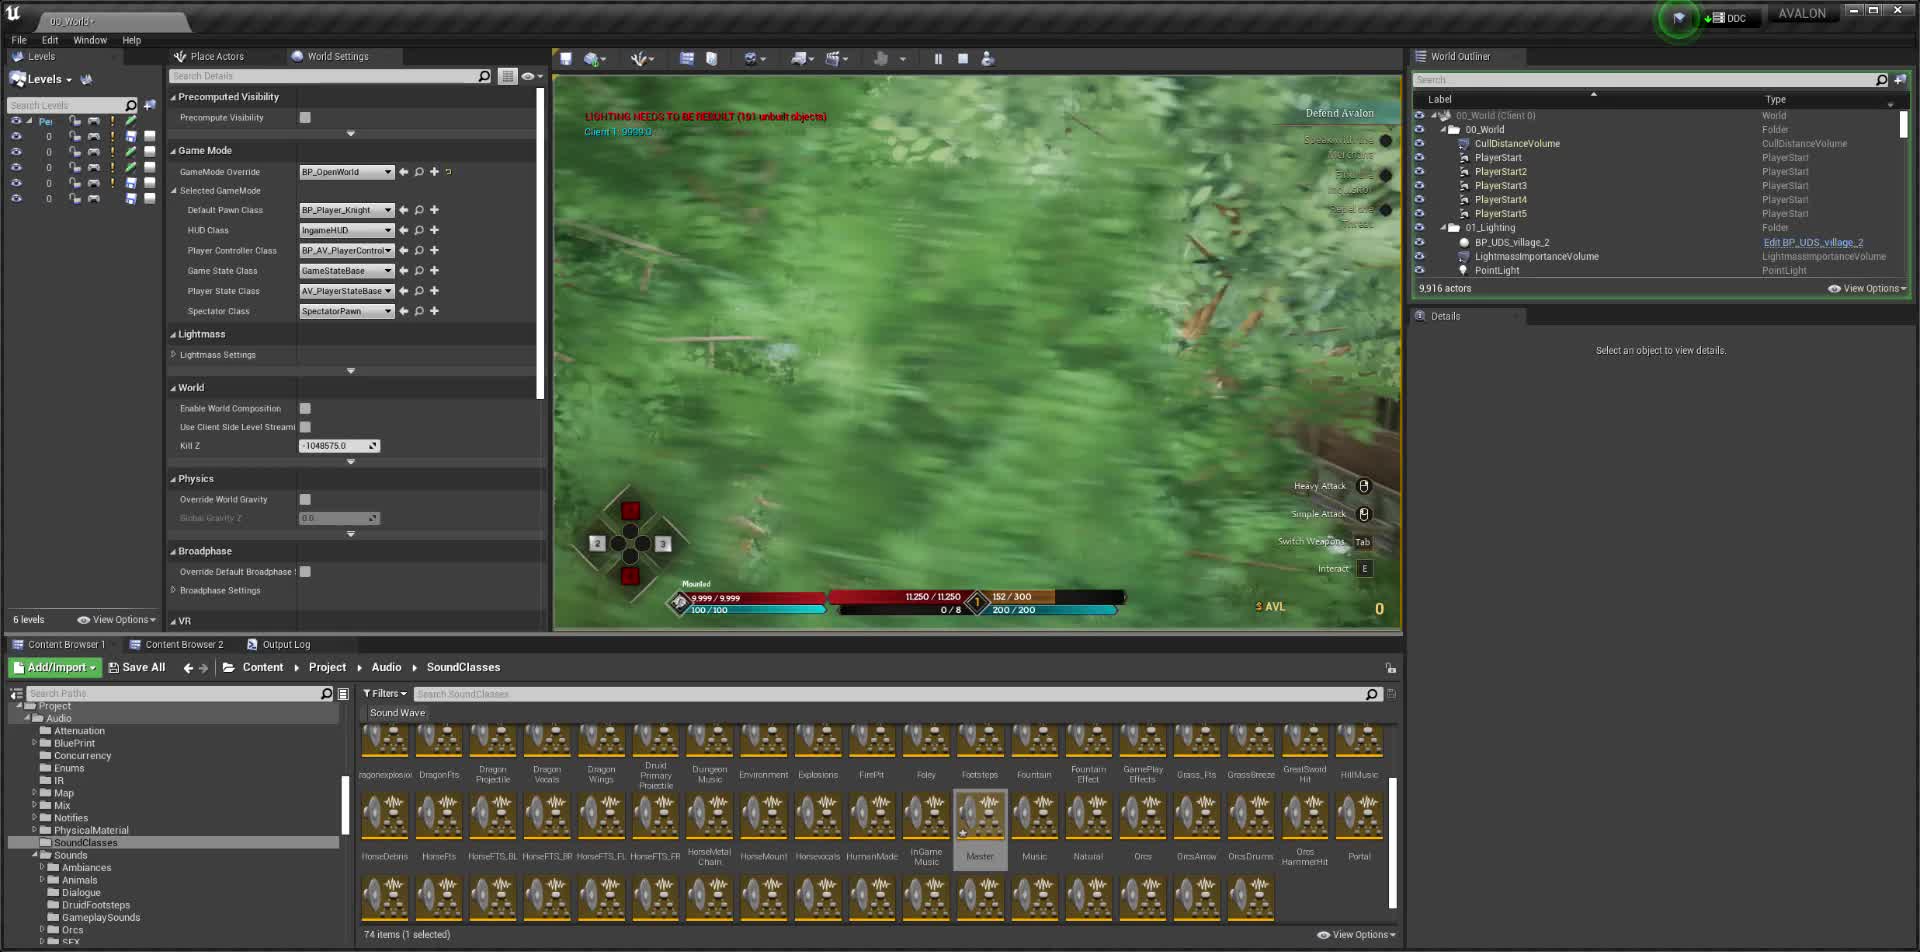Click the Save All button in Content Browser
The height and width of the screenshot is (952, 1920).
(x=137, y=667)
